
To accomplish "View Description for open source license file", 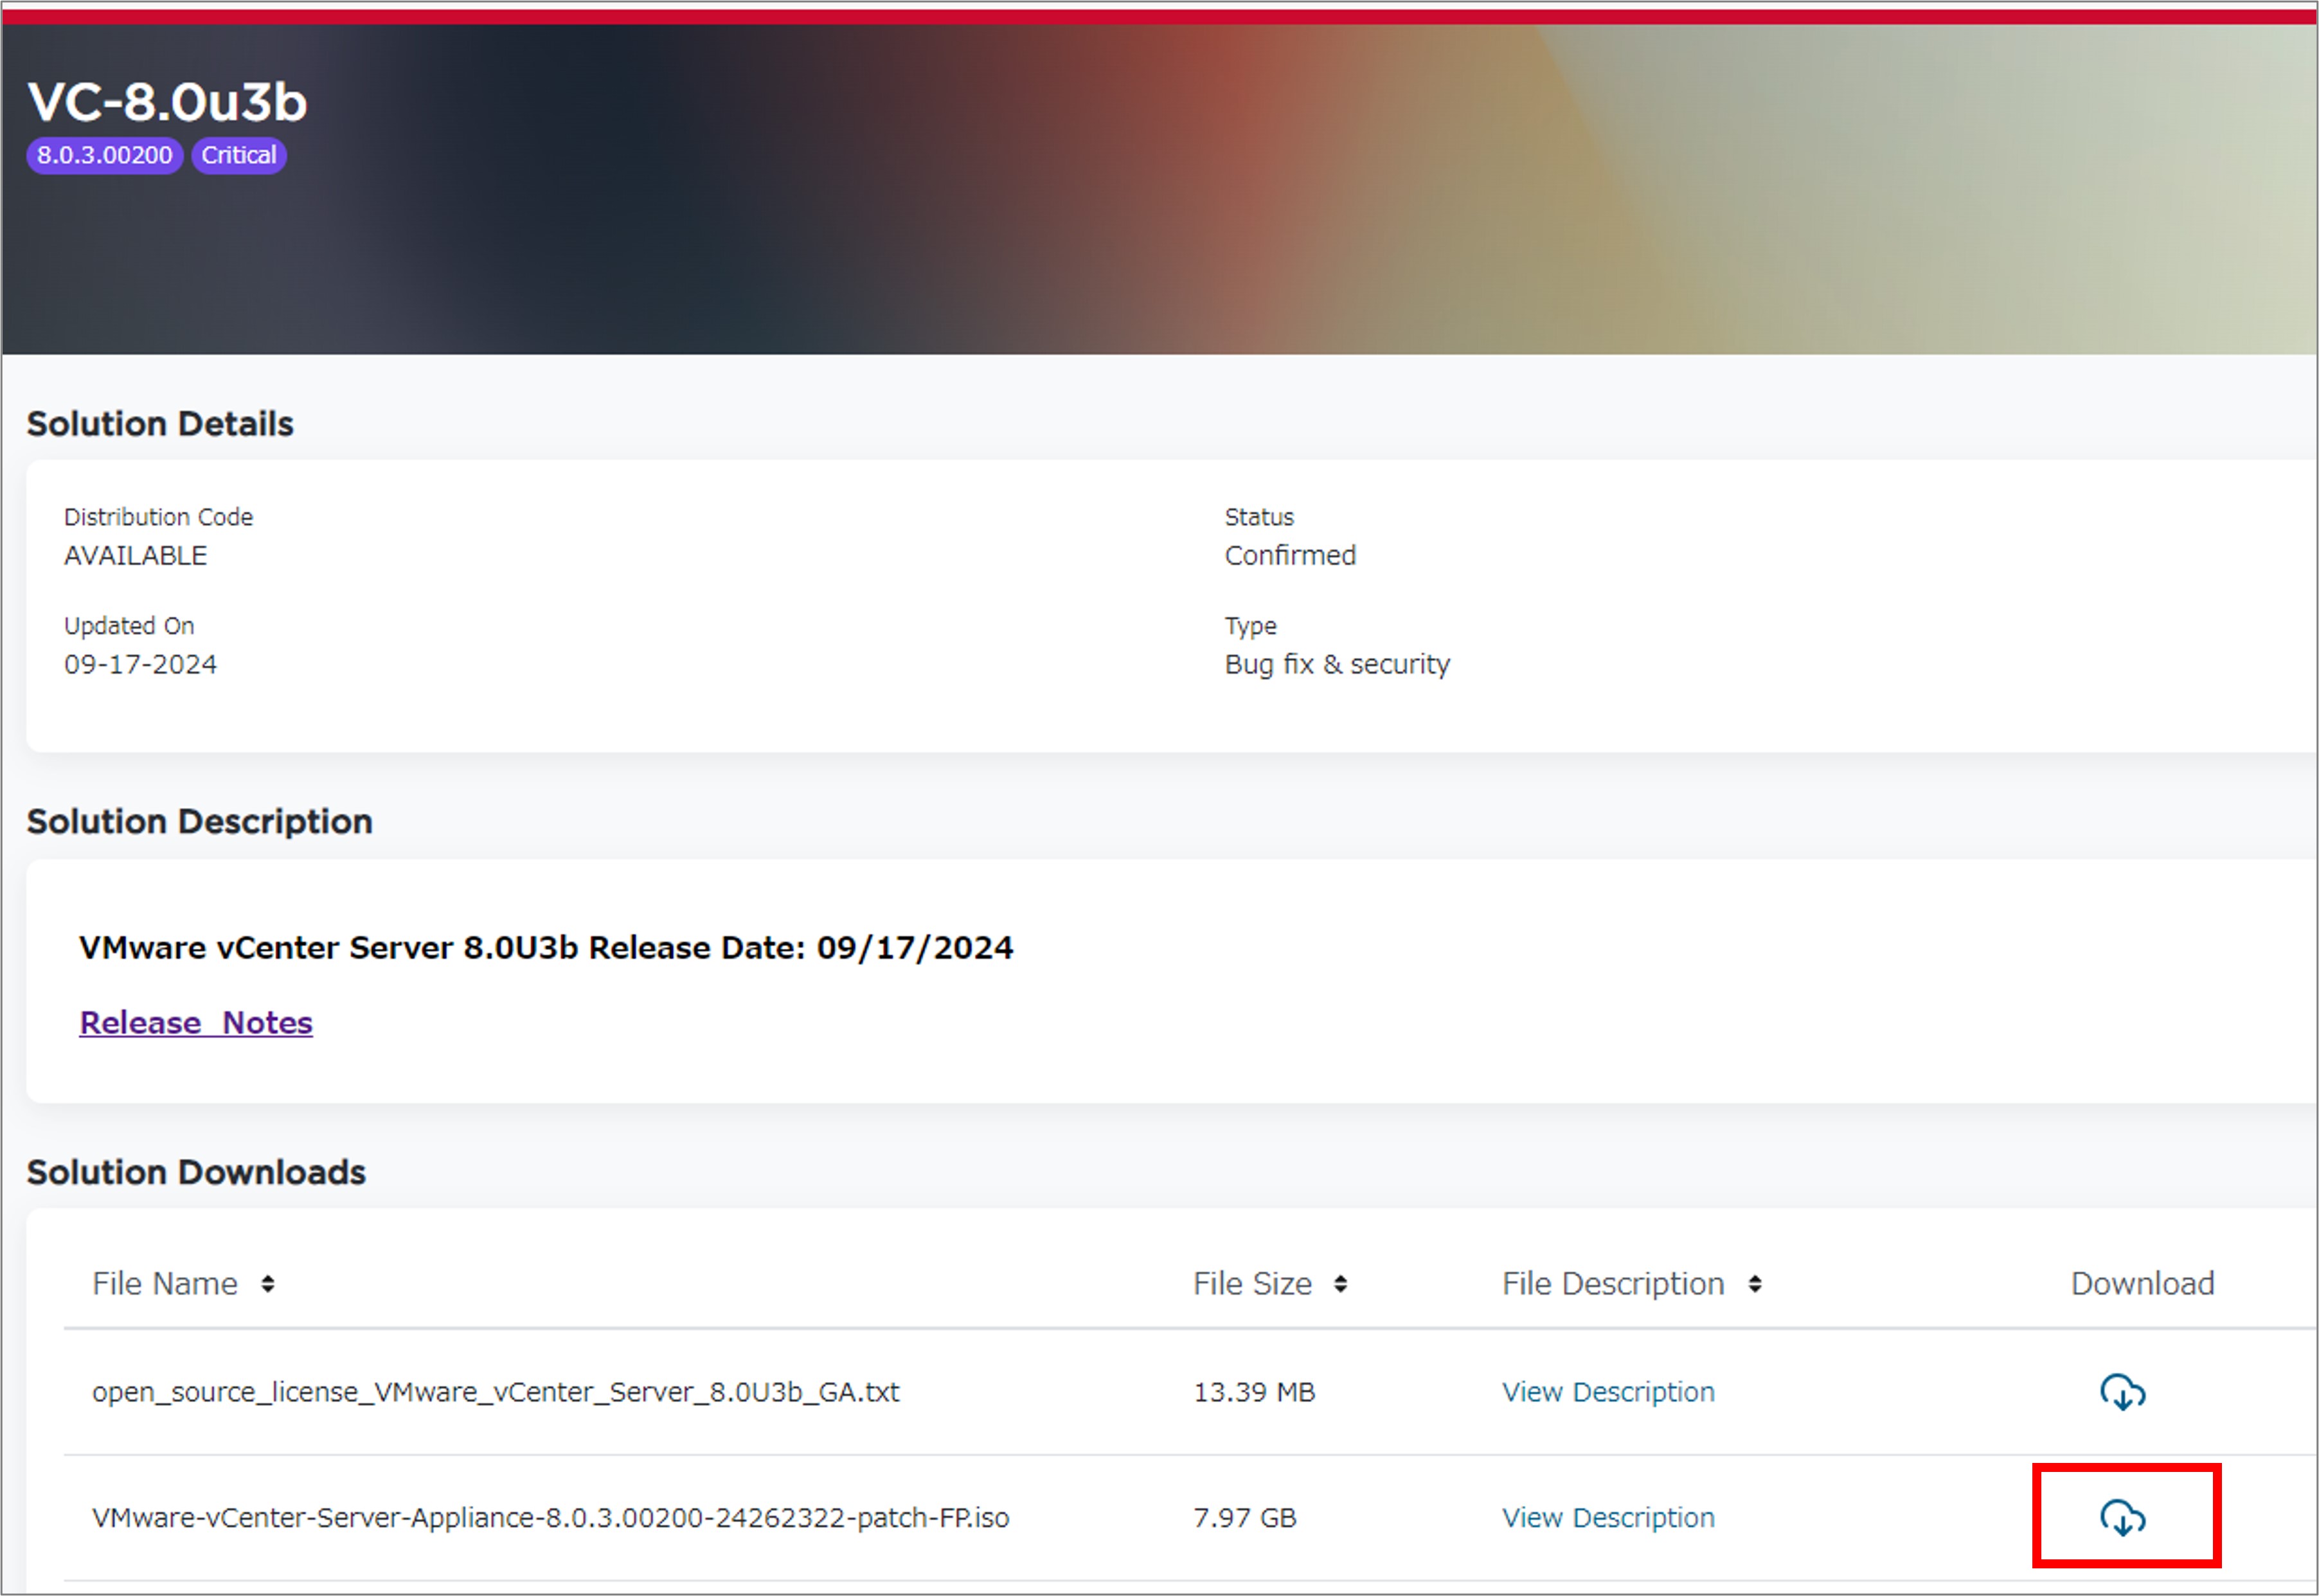I will click(1608, 1392).
